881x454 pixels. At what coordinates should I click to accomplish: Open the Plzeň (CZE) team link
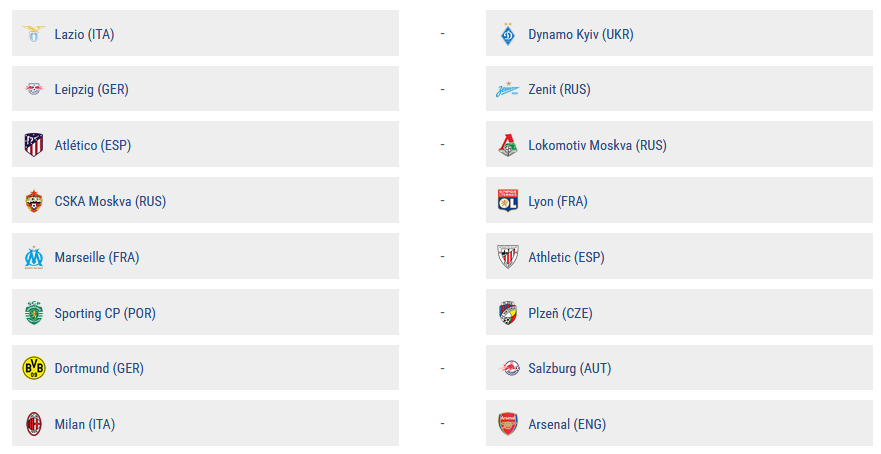(x=560, y=313)
